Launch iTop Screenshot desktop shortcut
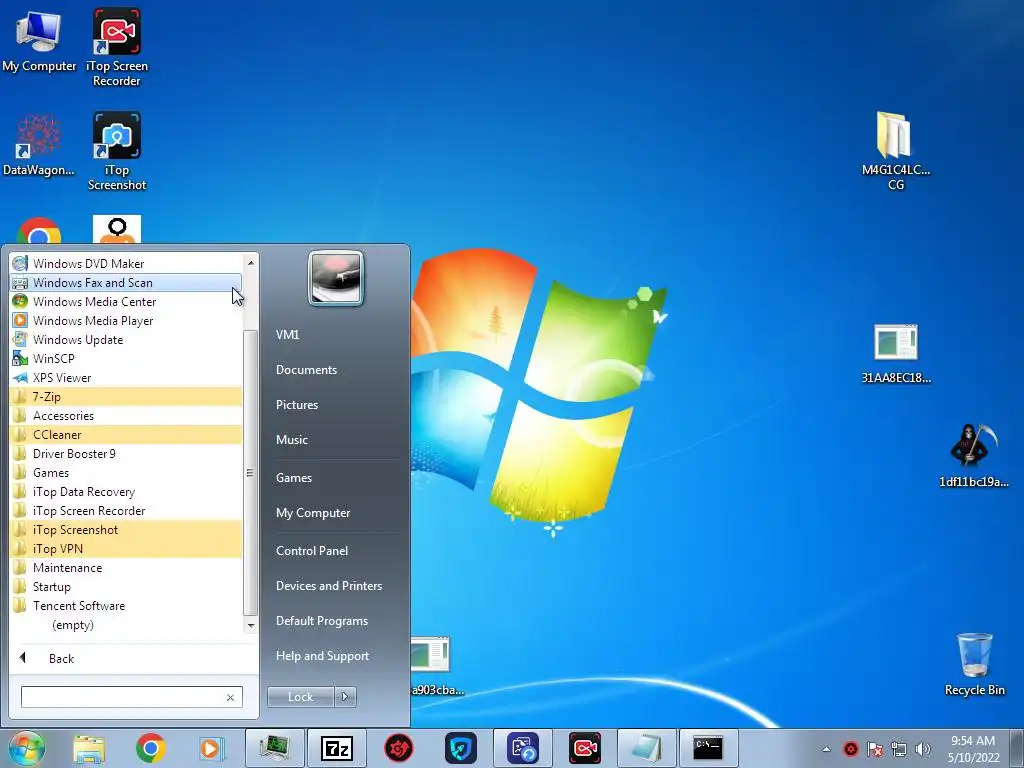The width and height of the screenshot is (1024, 768). 116,152
